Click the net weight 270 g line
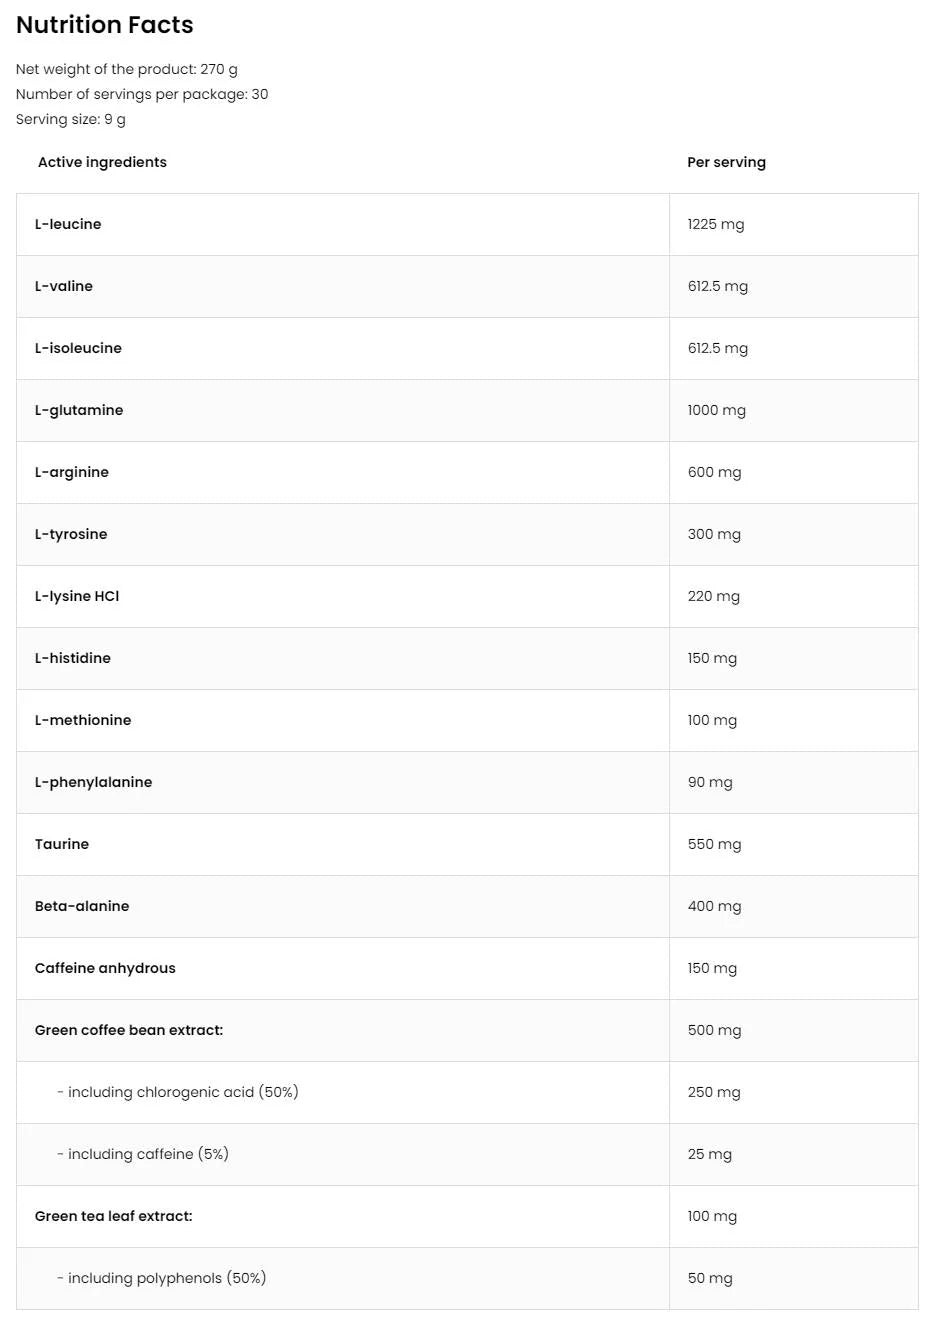Viewport: 940px width, 1330px height. [x=127, y=69]
